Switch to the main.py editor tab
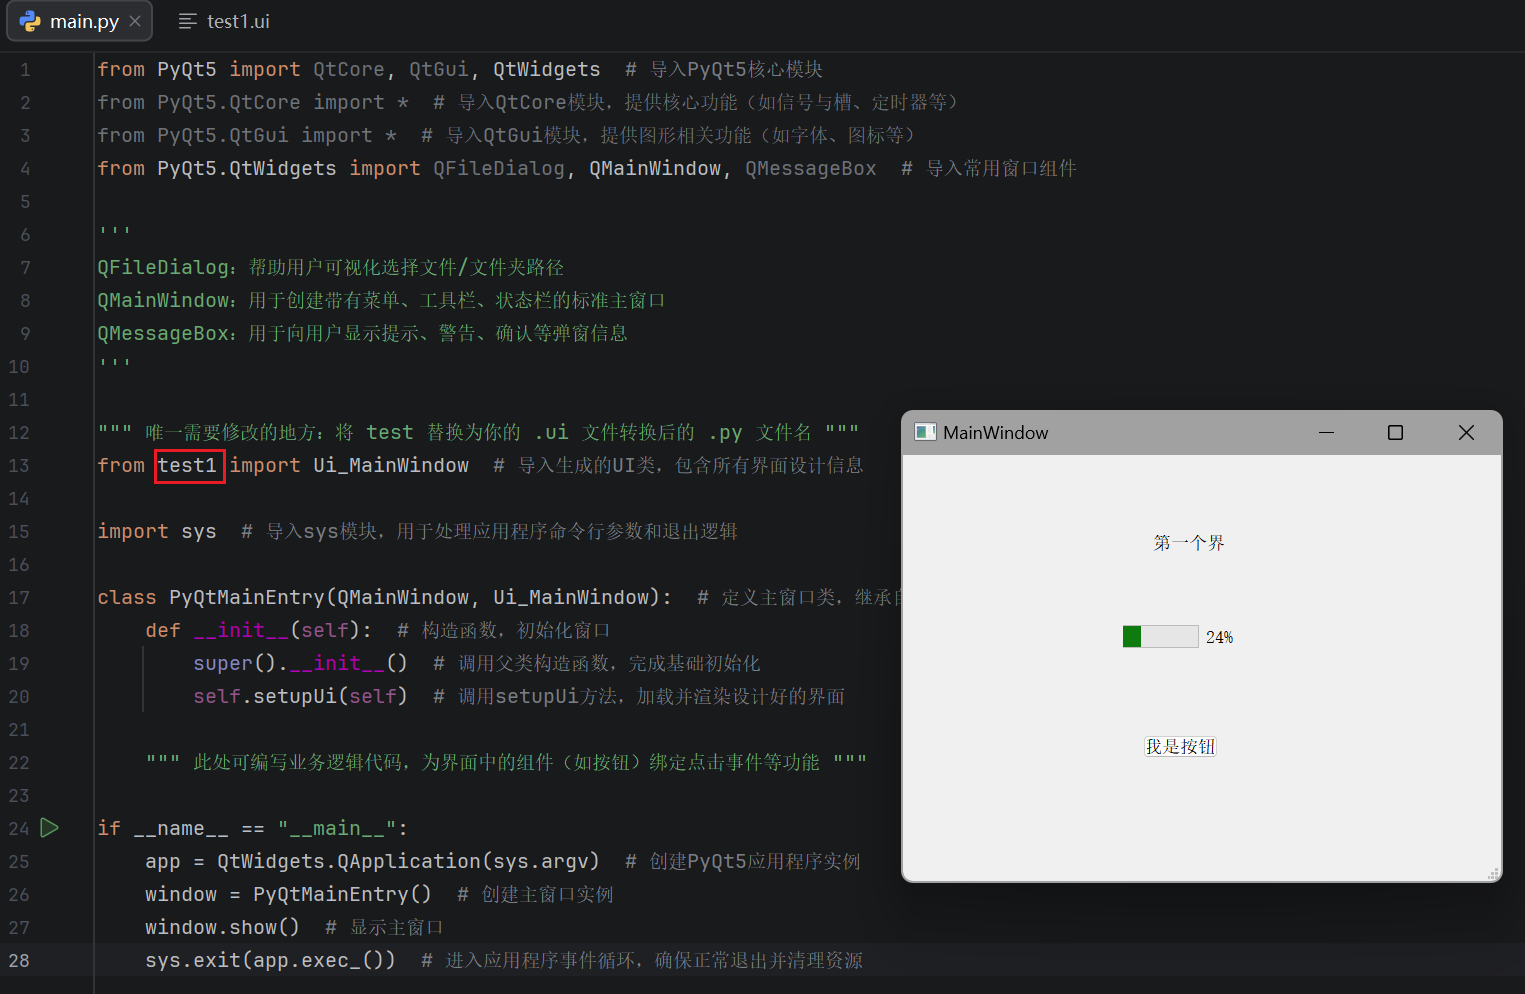 click(x=80, y=21)
